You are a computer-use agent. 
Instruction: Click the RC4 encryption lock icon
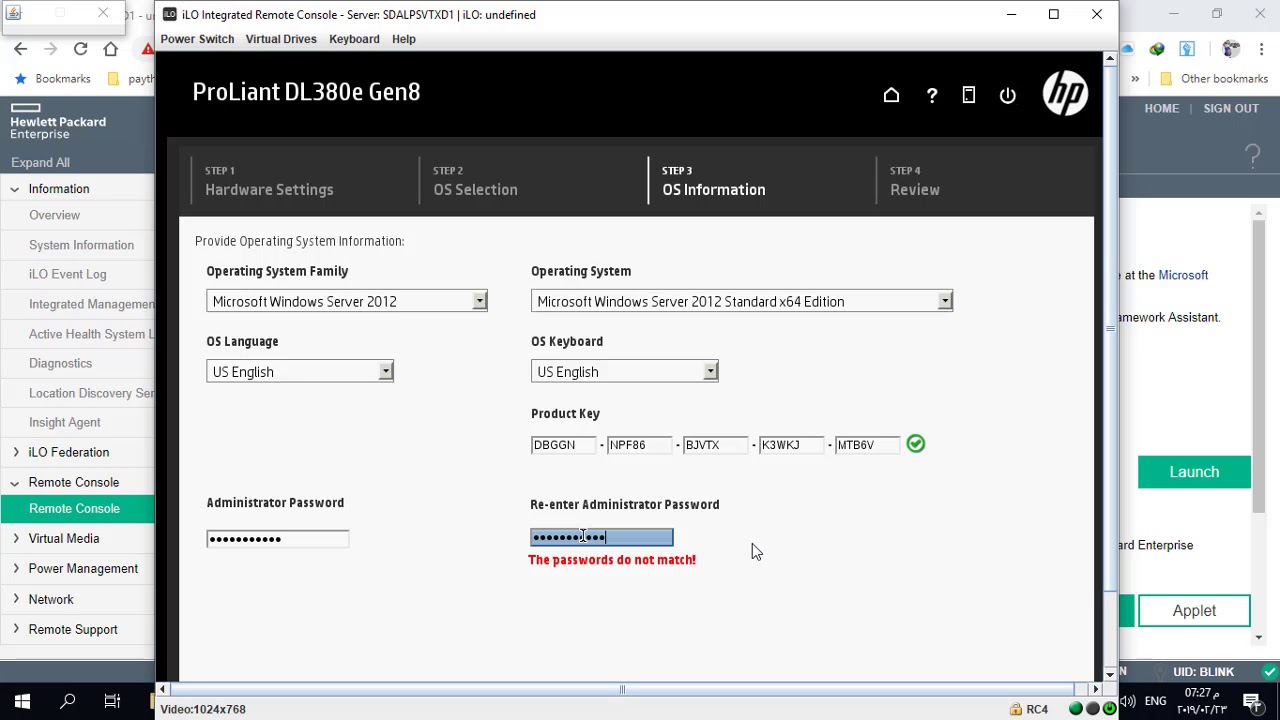click(1016, 709)
